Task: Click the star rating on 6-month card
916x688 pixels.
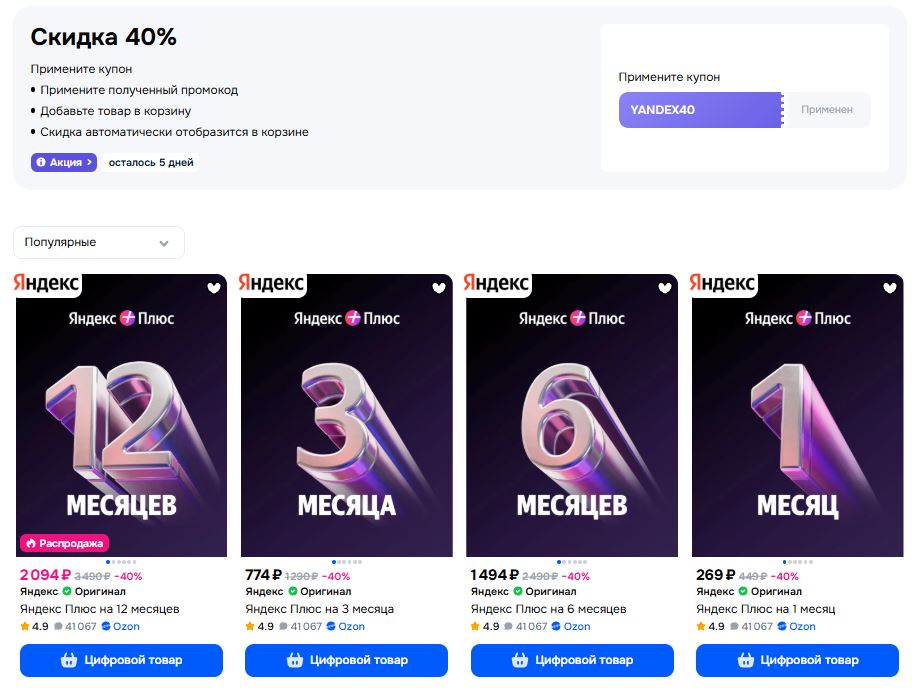Action: pyautogui.click(x=476, y=627)
